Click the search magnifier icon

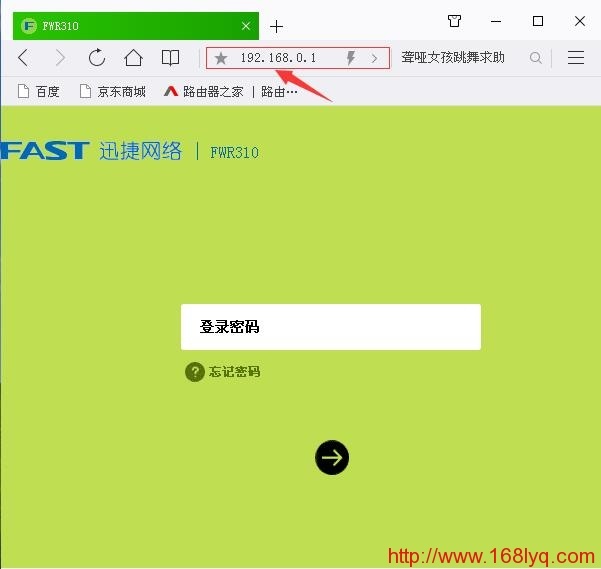536,58
